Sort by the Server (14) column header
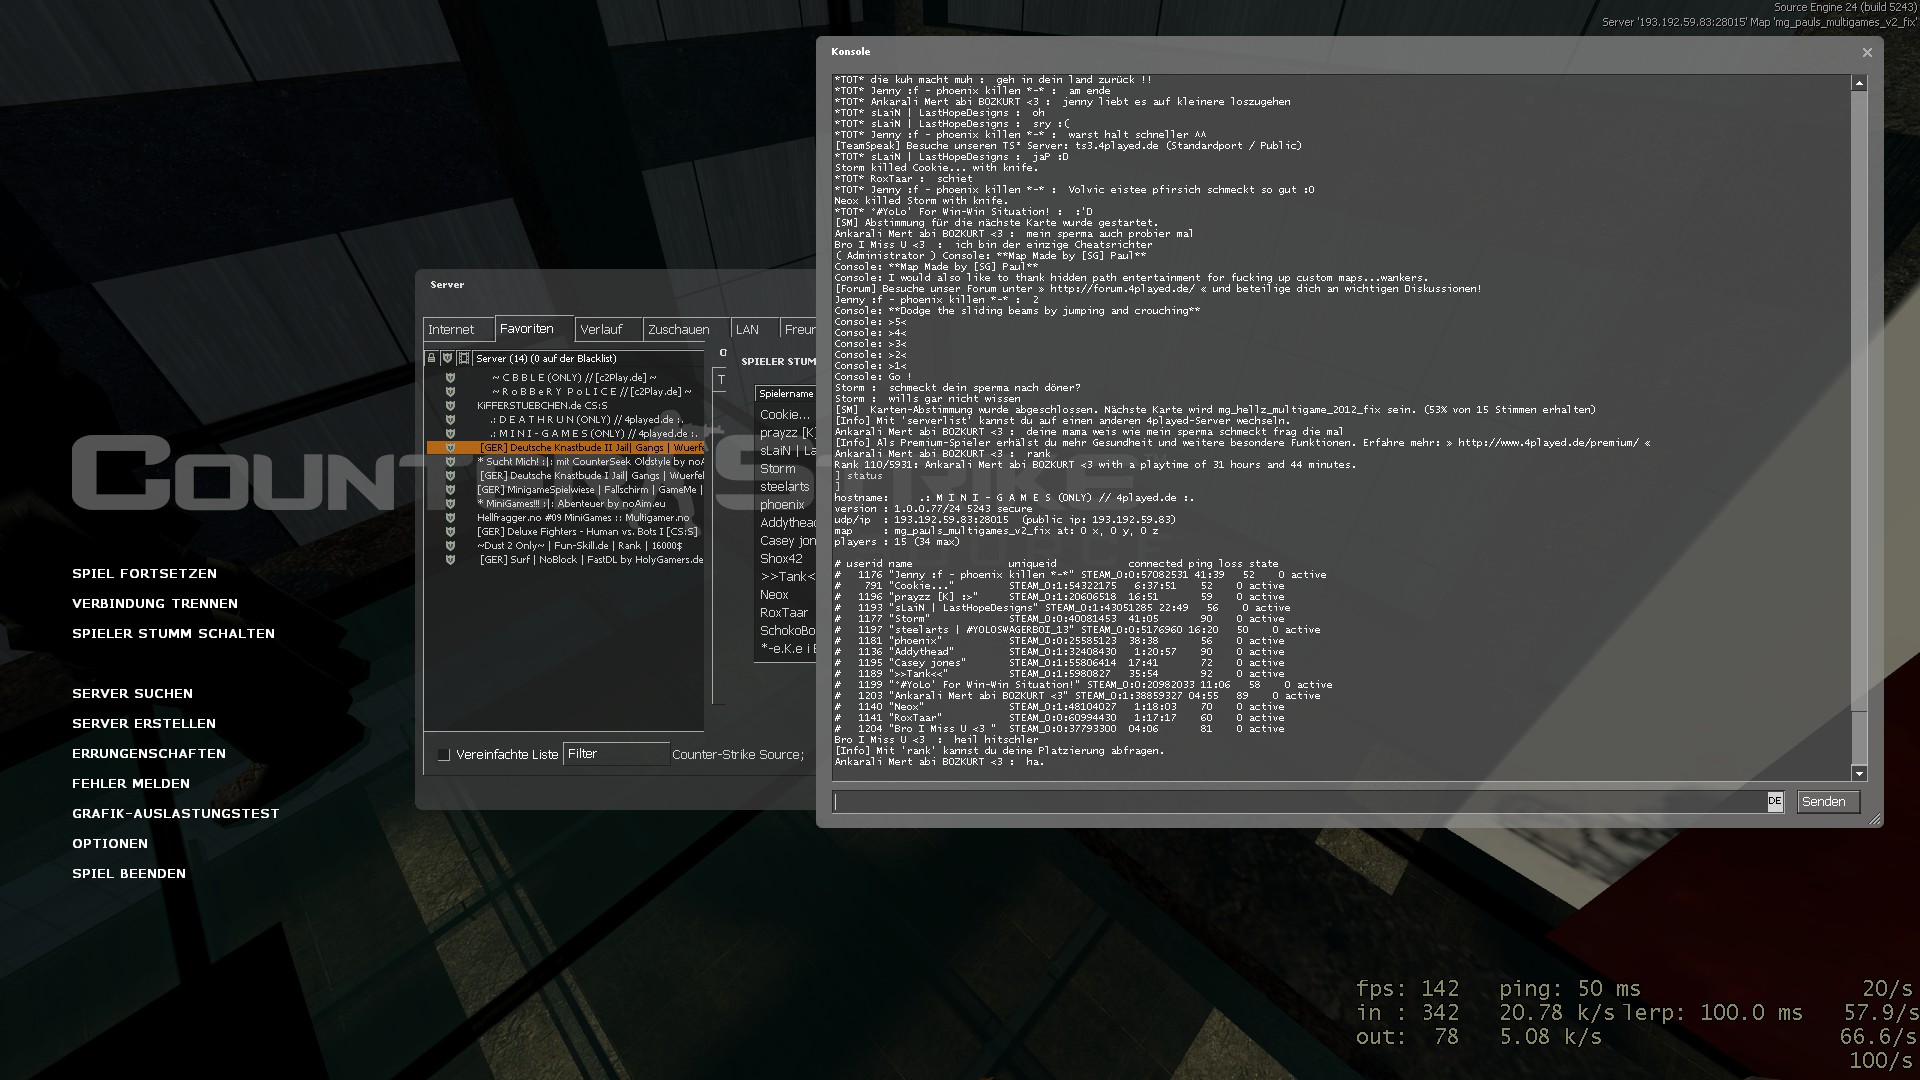Screen dimensions: 1920x1080 tap(589, 358)
